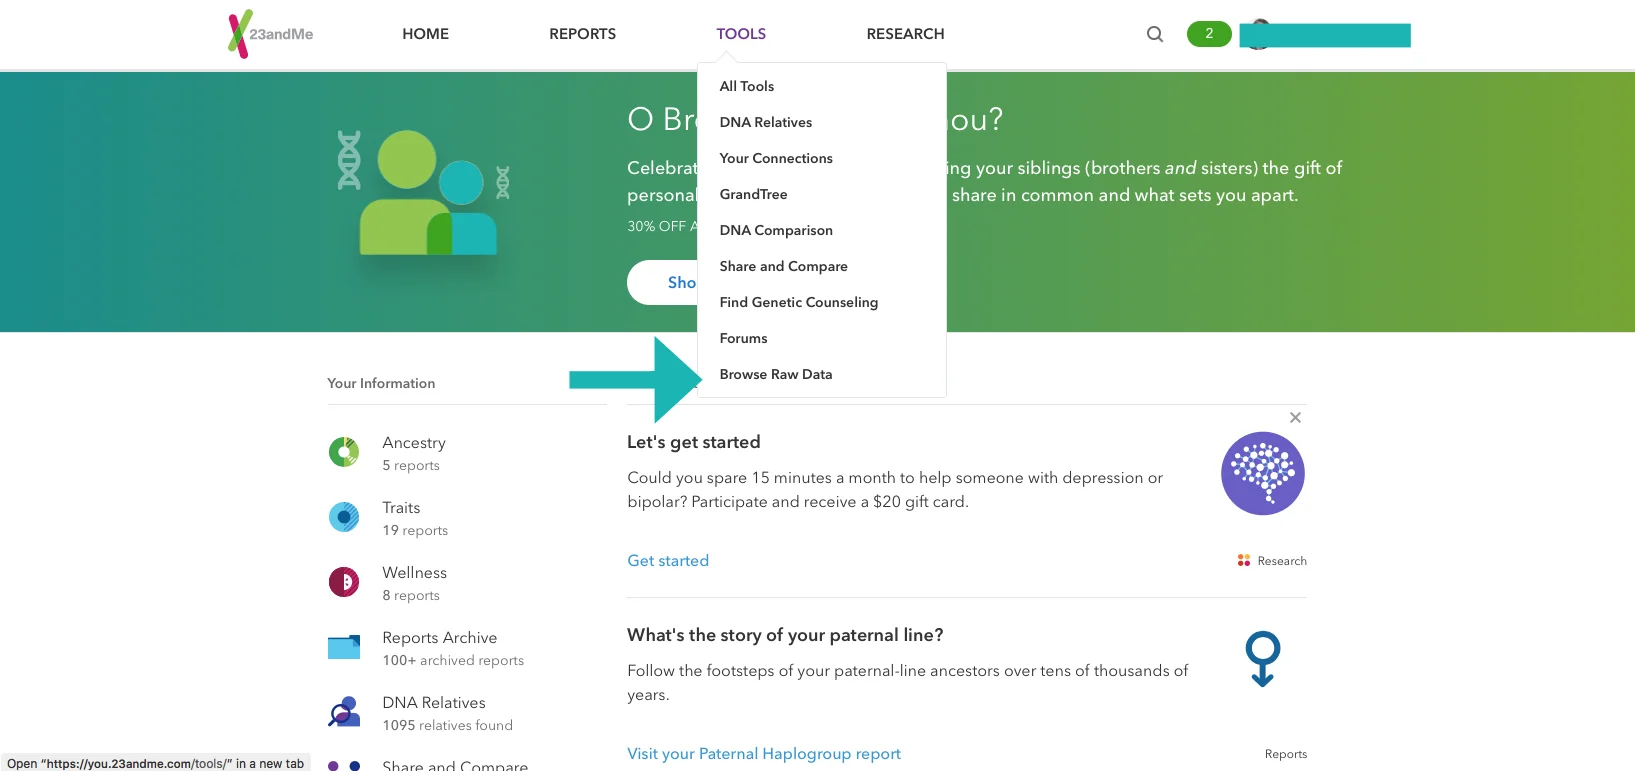1635x771 pixels.
Task: Click the 23andMe logo
Action: pyautogui.click(x=270, y=34)
